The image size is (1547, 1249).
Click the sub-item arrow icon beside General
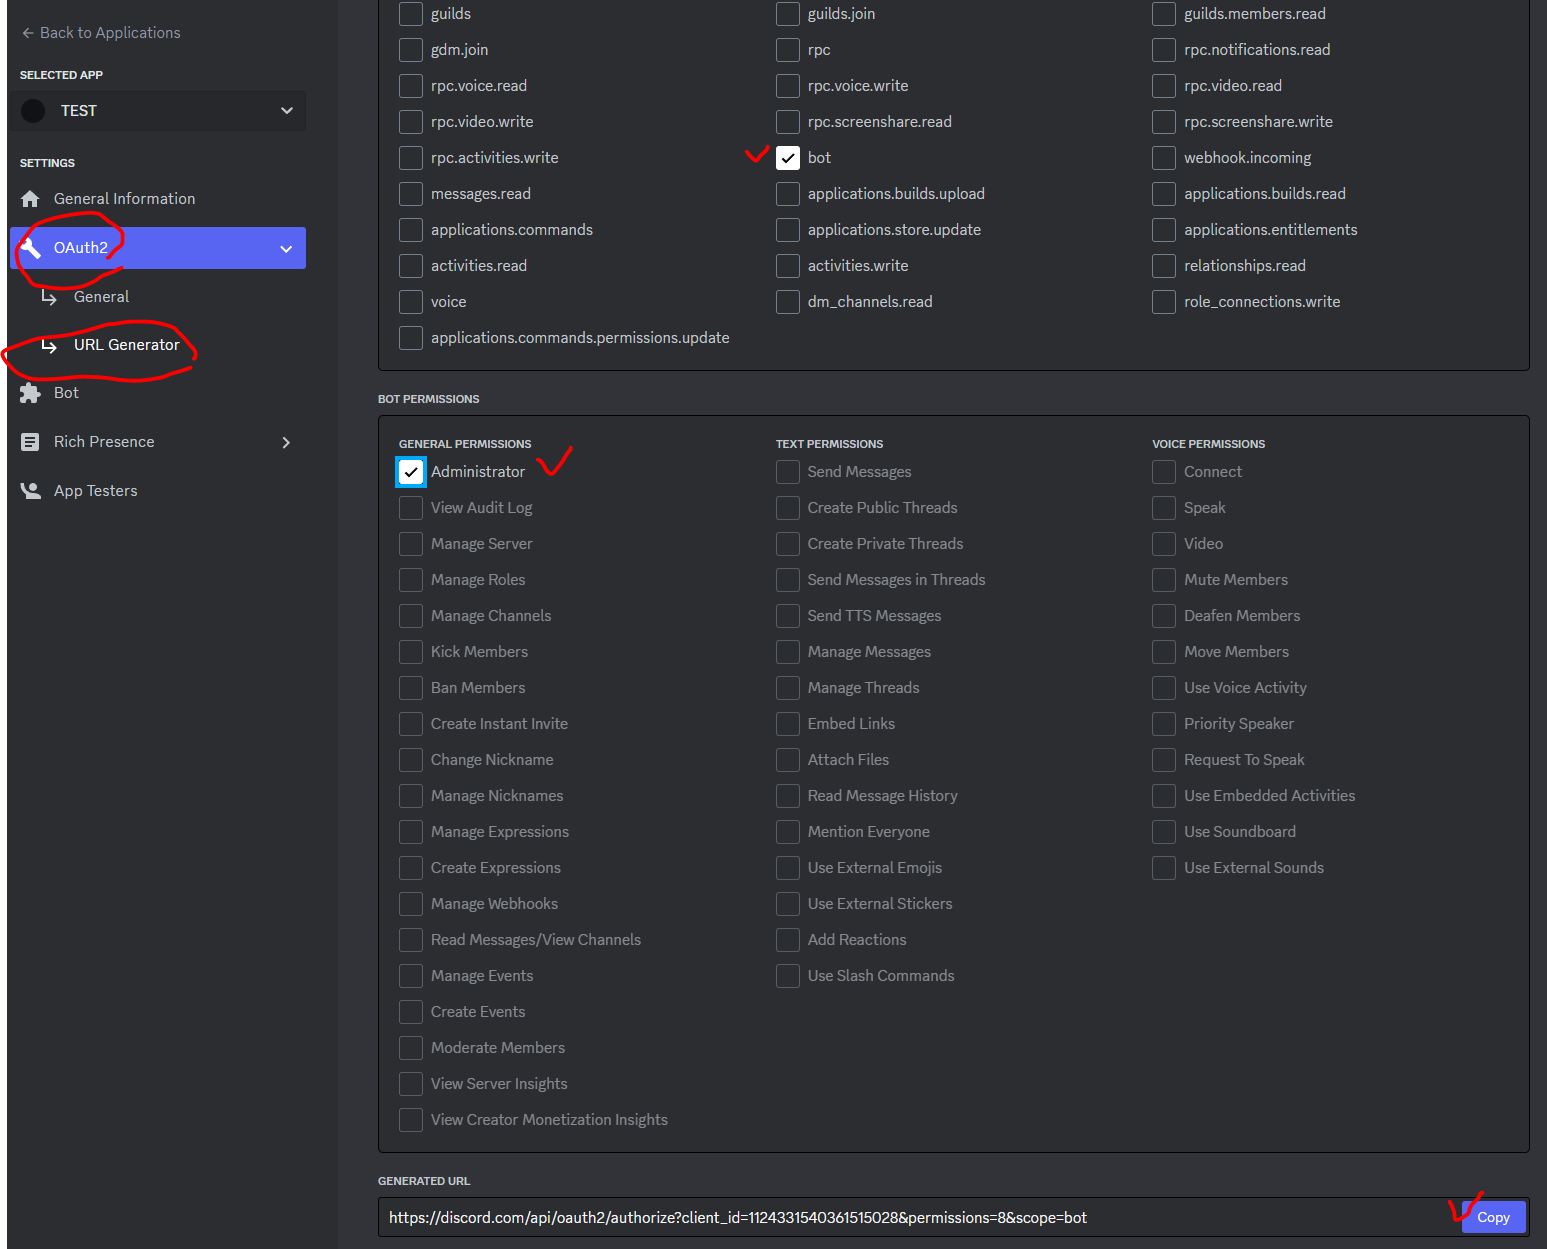point(49,297)
